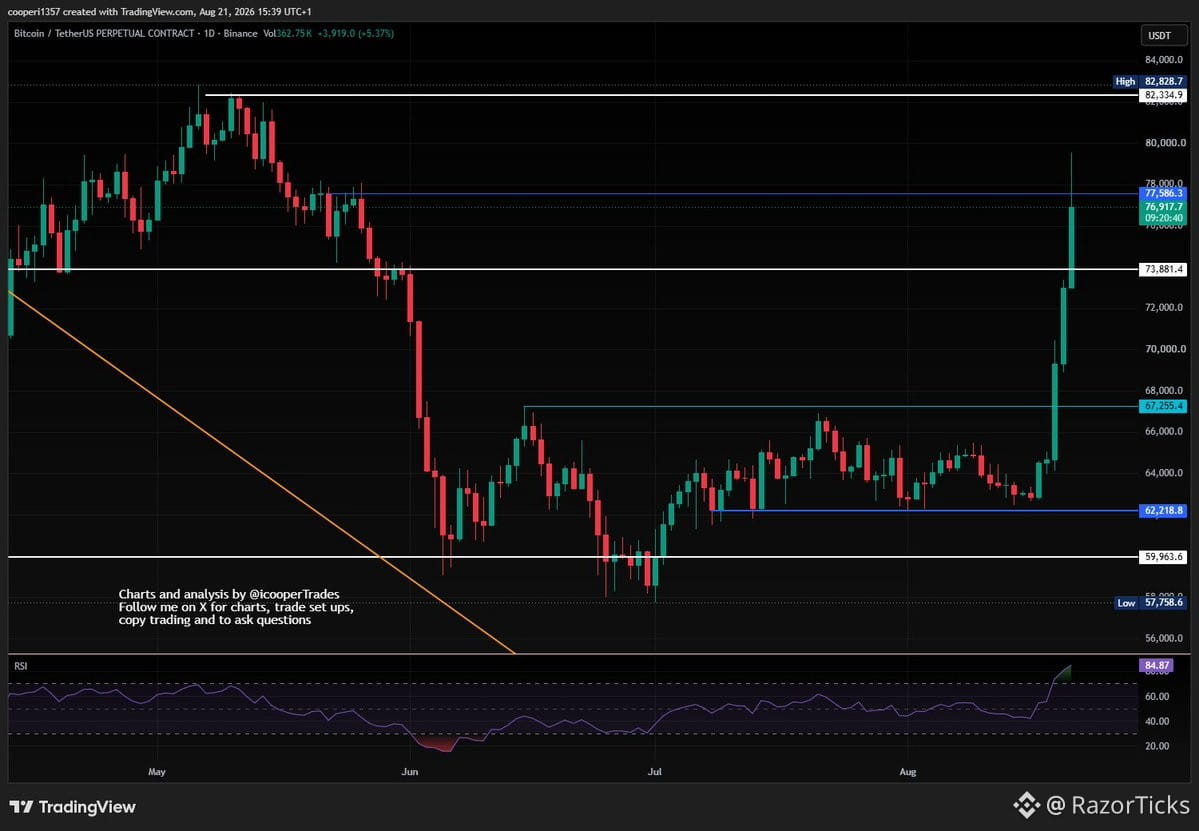Click the 'Charts and analysis by @icooperTrades' annotation
Viewport: 1199px width, 831px height.
[x=229, y=594]
